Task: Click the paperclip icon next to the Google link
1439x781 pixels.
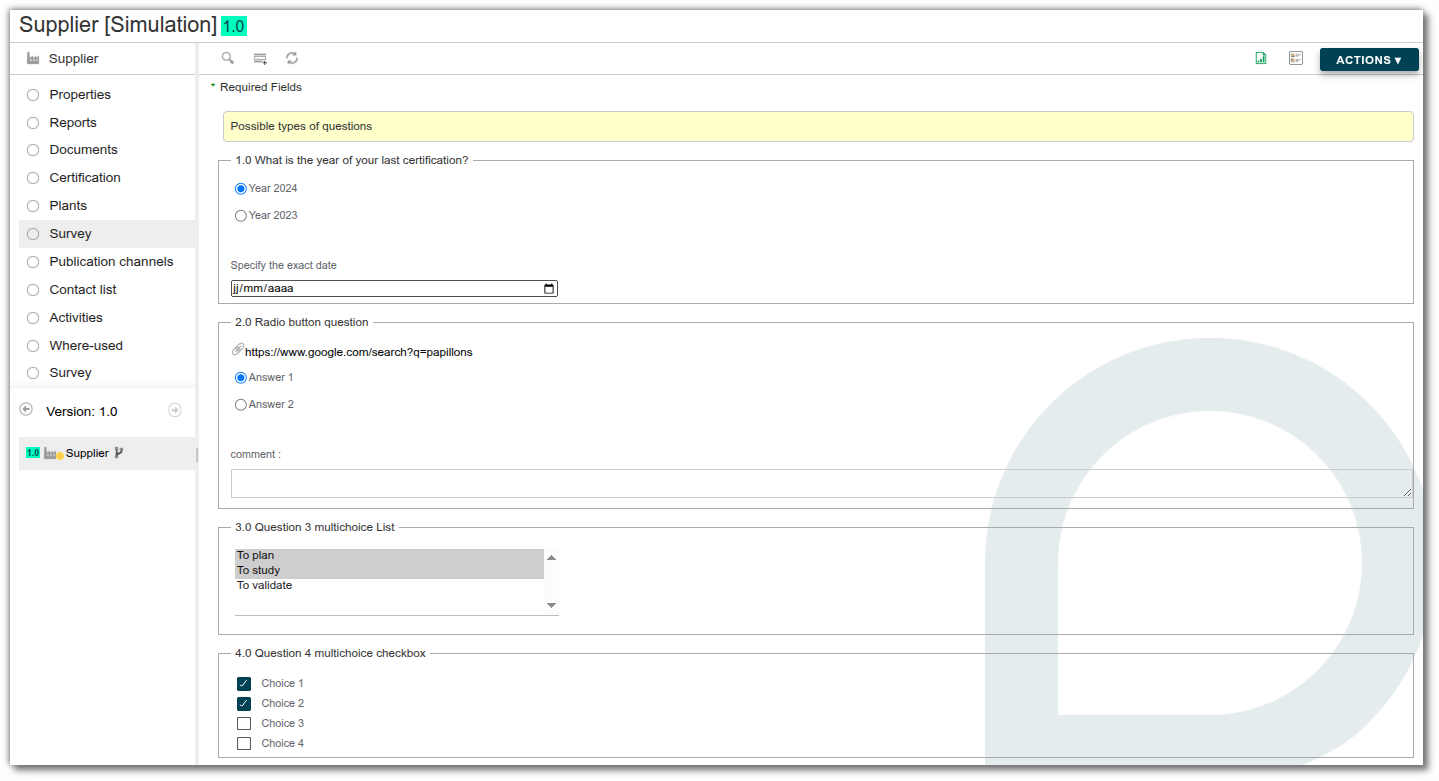Action: coord(237,350)
